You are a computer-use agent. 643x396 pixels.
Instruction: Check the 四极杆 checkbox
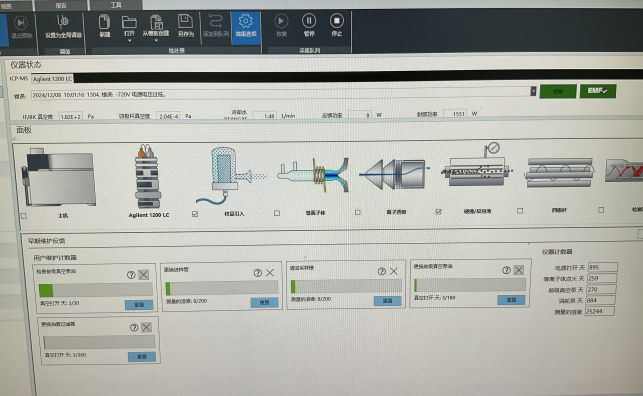[x=520, y=211]
